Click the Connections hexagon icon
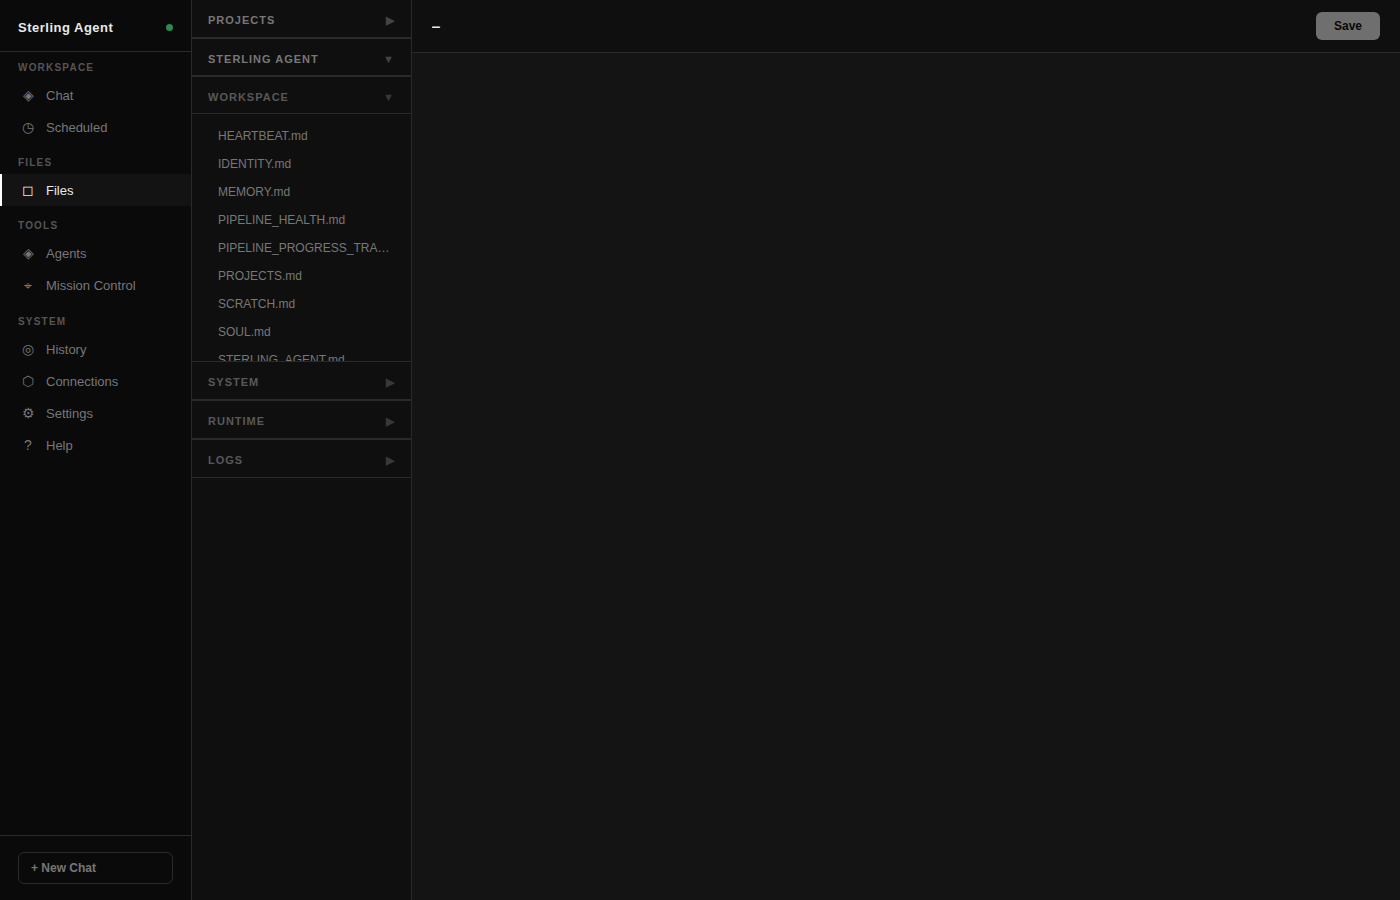Image resolution: width=1400 pixels, height=900 pixels. (28, 382)
